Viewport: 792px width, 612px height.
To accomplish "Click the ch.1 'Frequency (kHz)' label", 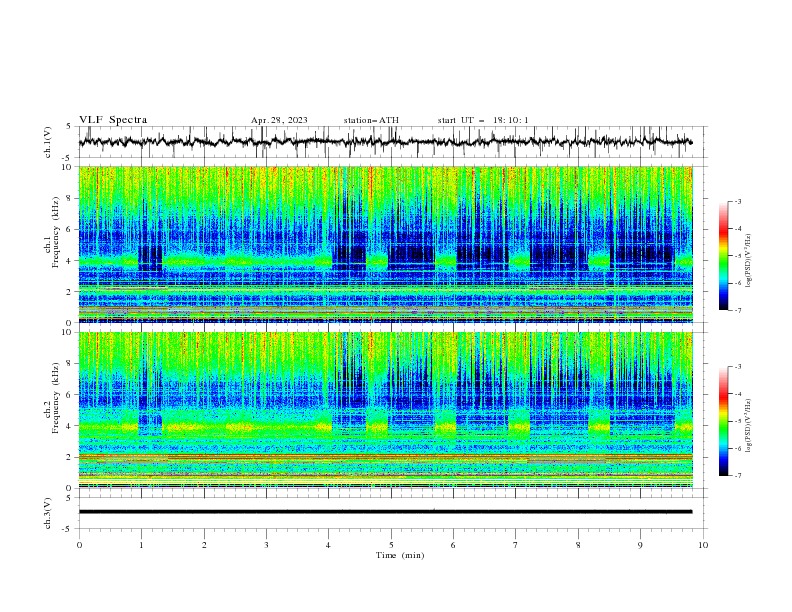I will pos(56,233).
